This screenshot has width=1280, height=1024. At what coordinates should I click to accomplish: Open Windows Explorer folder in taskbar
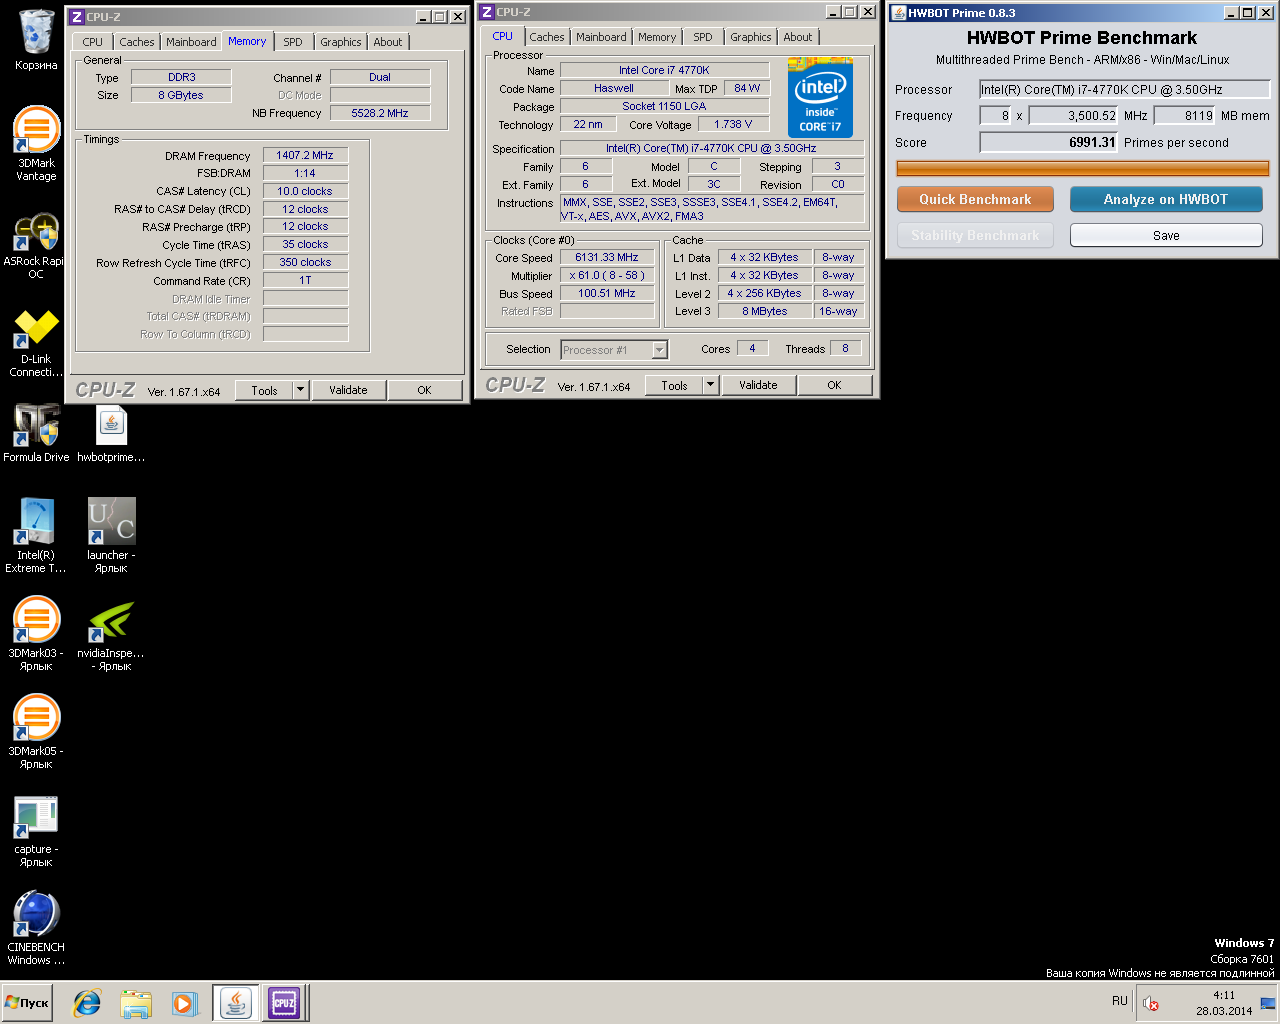pos(136,1003)
